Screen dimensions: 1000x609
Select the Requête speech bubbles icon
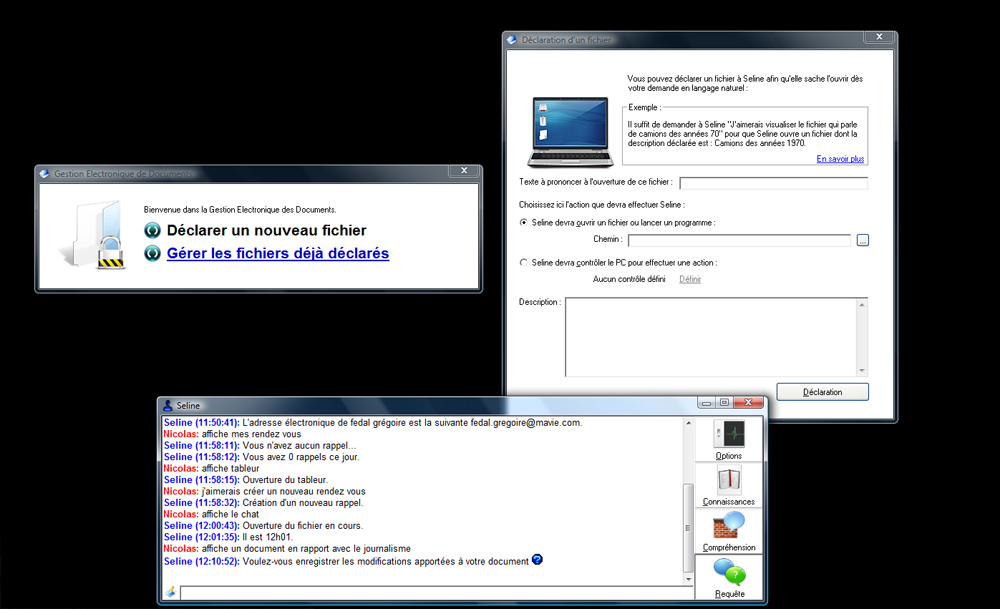(729, 573)
